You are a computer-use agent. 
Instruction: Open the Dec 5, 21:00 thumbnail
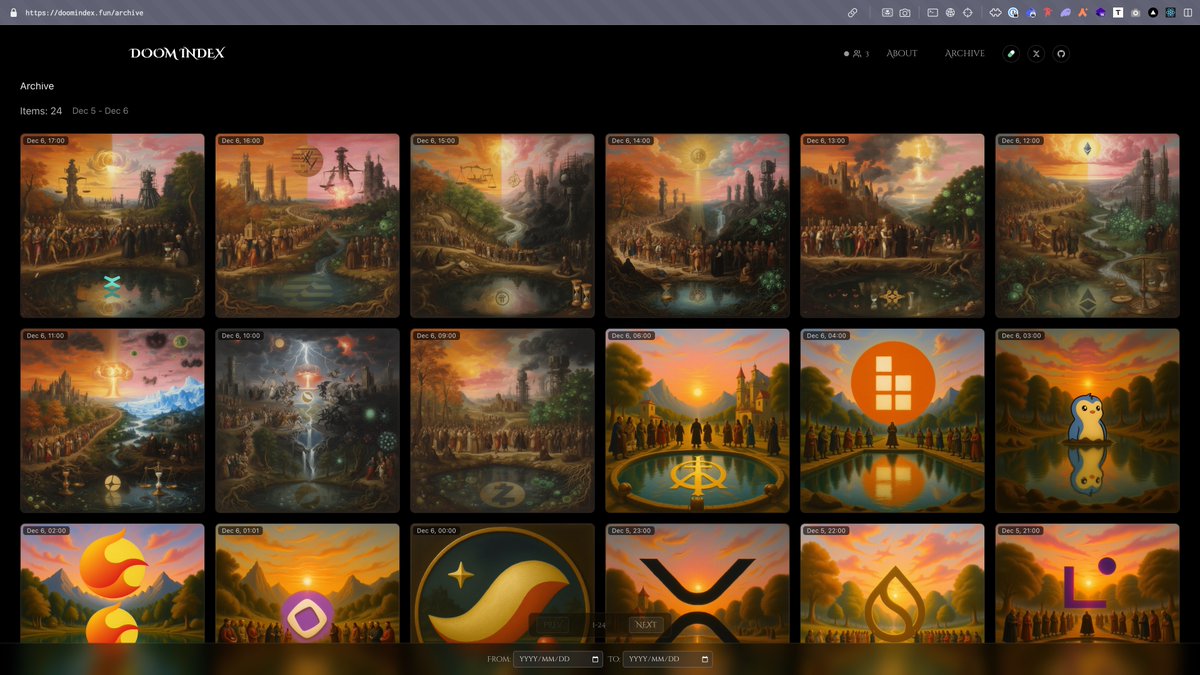1087,583
